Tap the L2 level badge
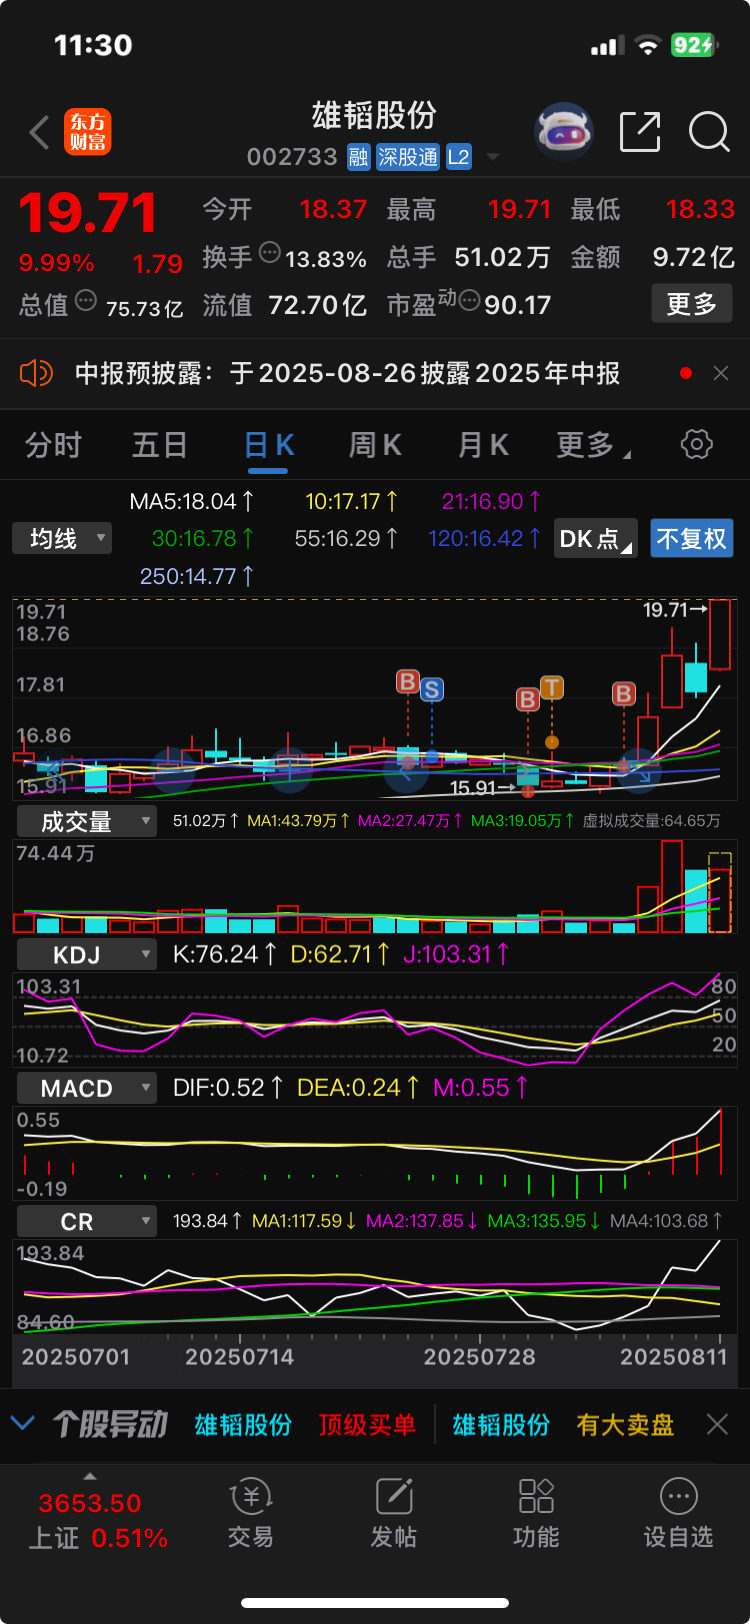The image size is (750, 1624). coord(458,157)
